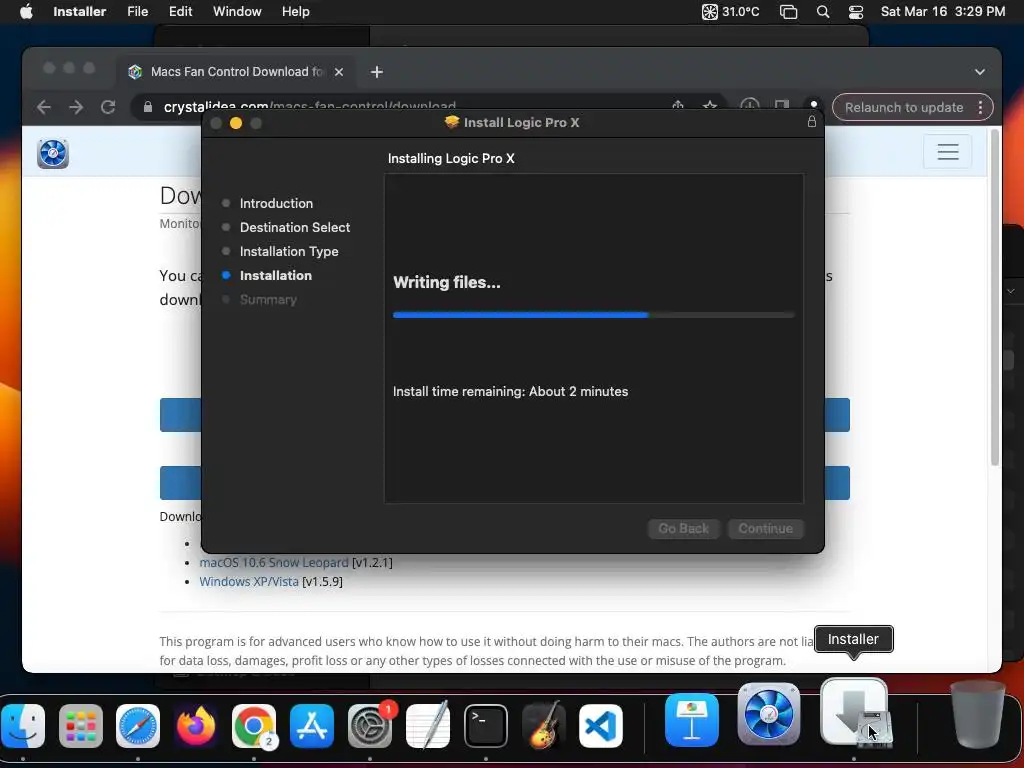Click the date and time in menu bar
The width and height of the screenshot is (1024, 768).
click(x=942, y=11)
